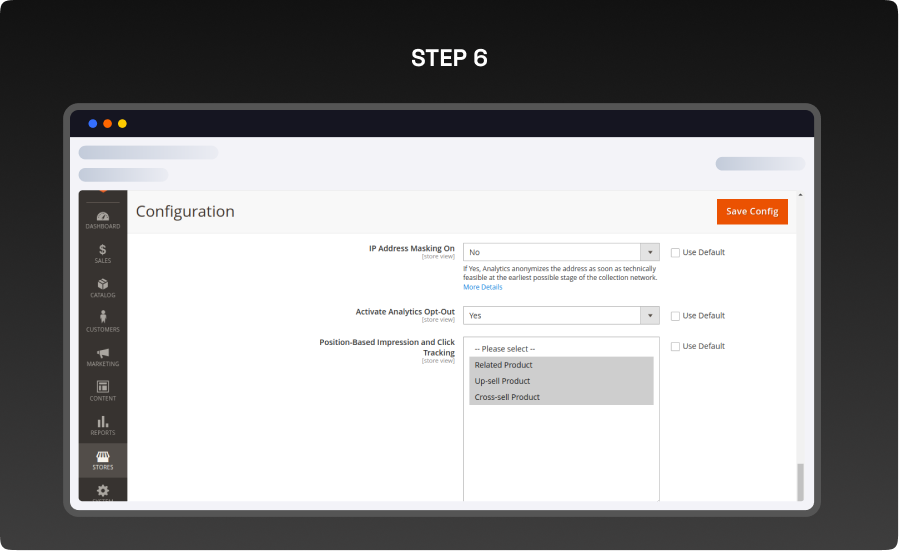
Task: Select the Stores storefront icon
Action: coord(102,458)
